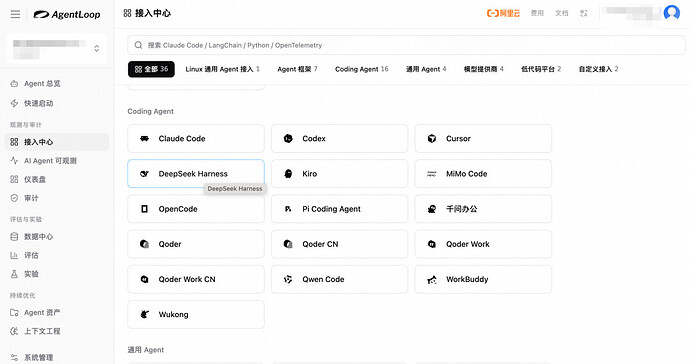Select the Agent 框架 7 tab

click(x=297, y=69)
